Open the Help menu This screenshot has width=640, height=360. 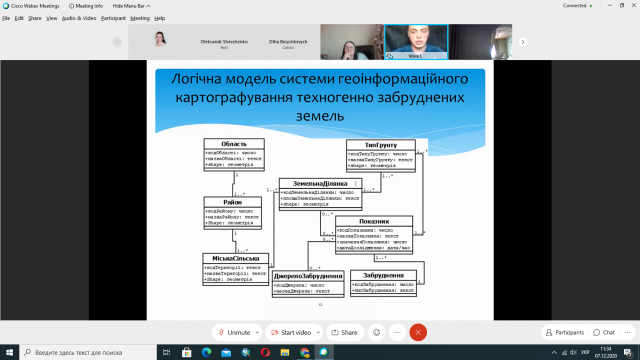click(160, 18)
